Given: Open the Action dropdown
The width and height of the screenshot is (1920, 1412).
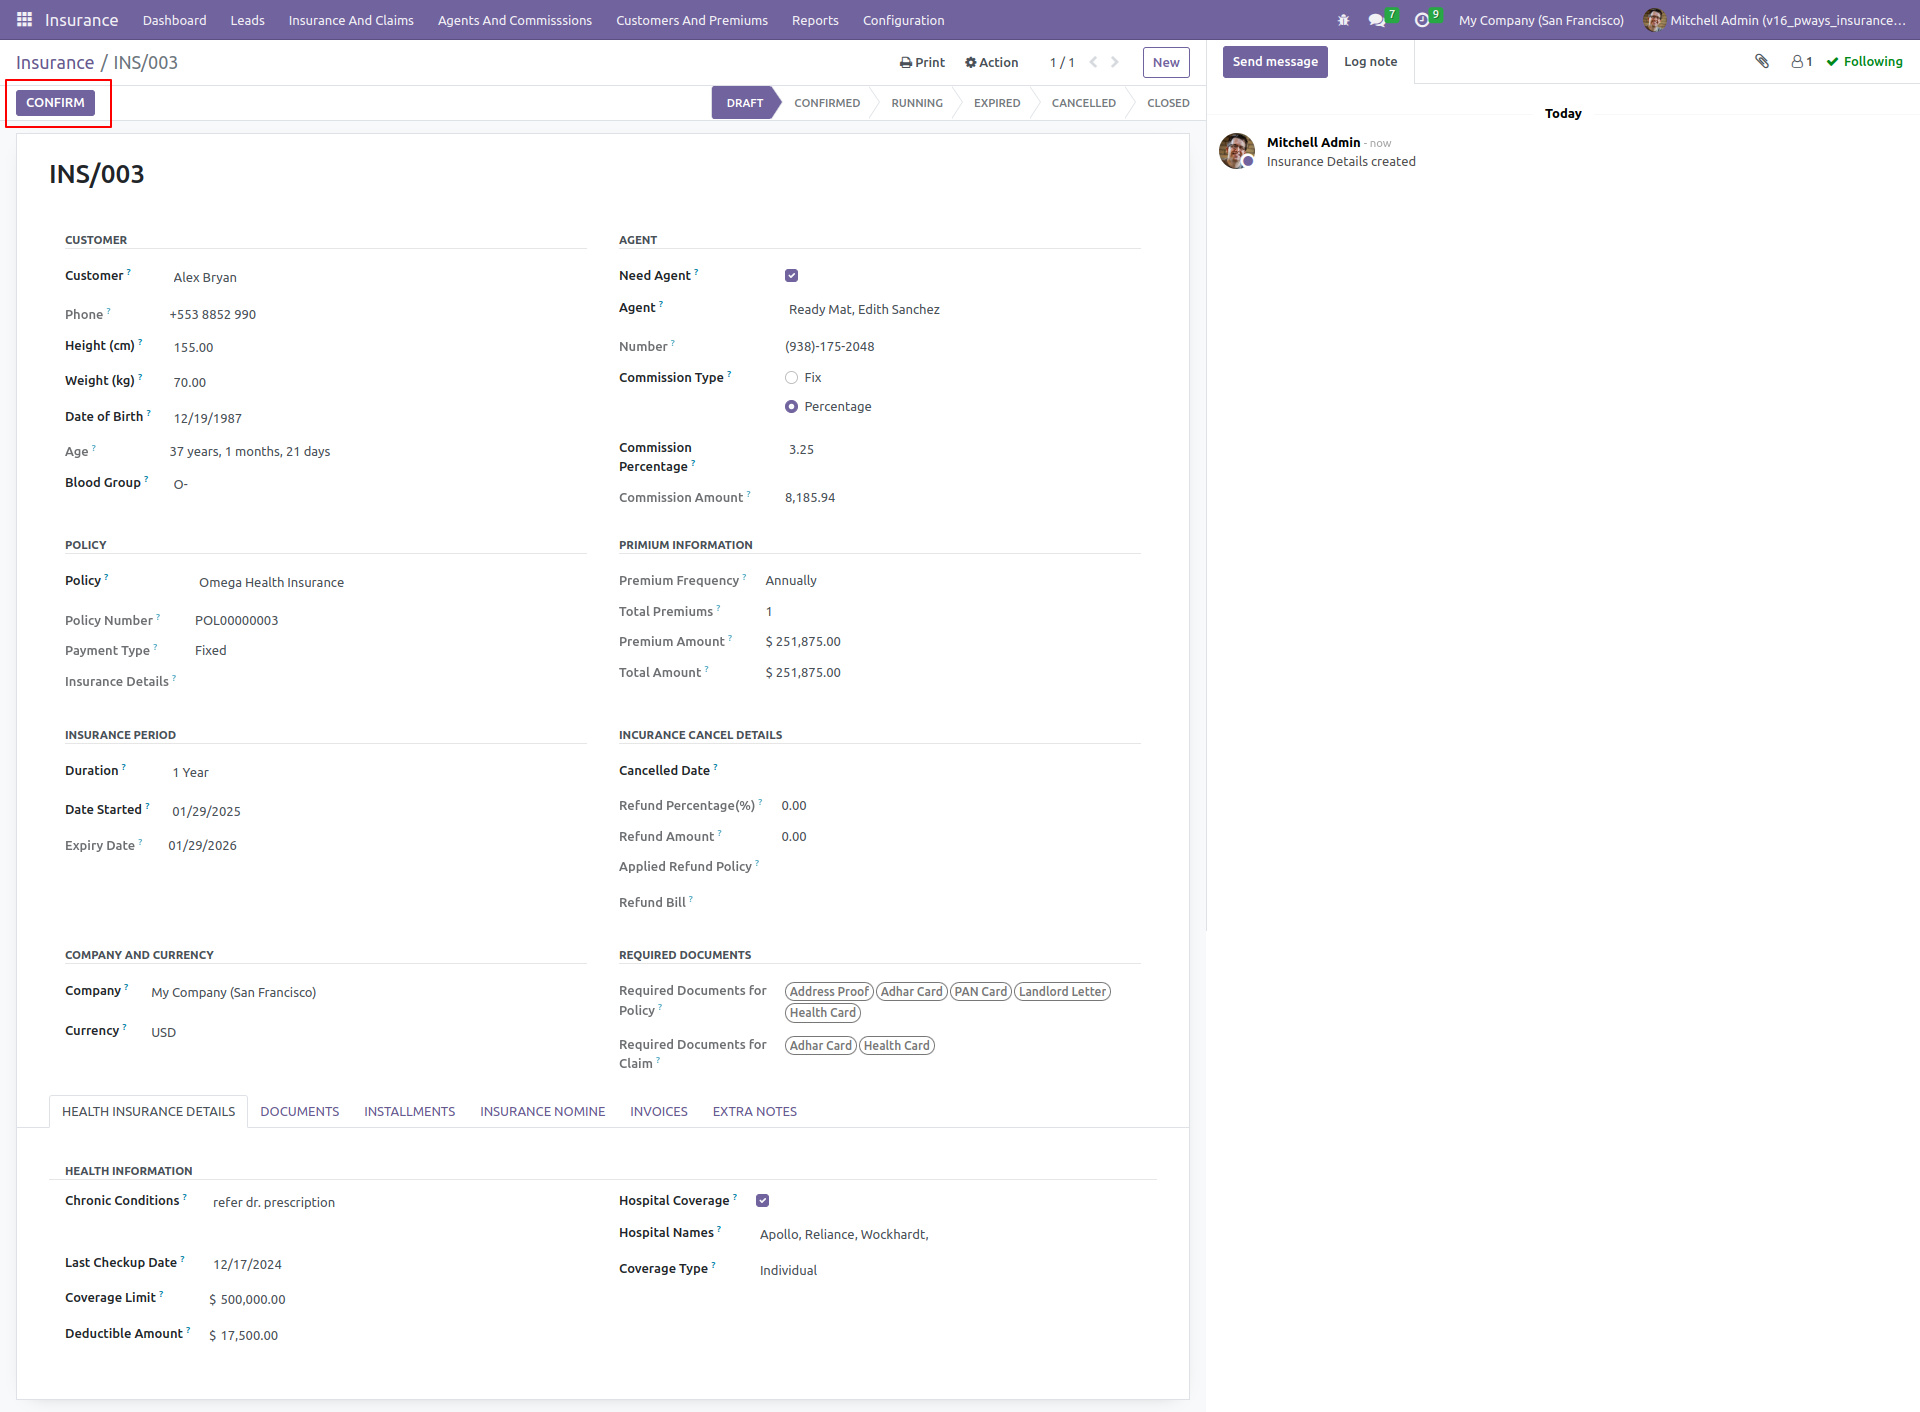Looking at the screenshot, I should [x=991, y=62].
